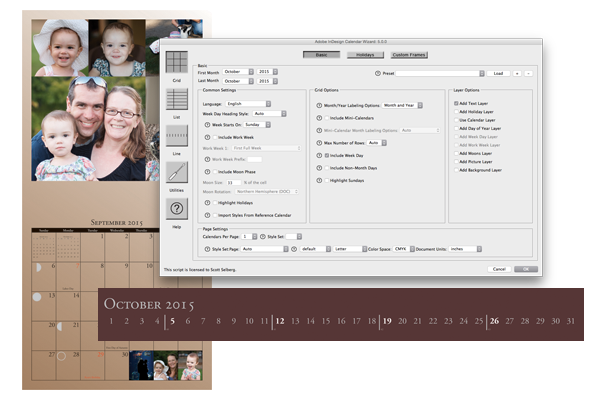600x400 pixels.
Task: Click the help icon before the default dropdown
Action: coord(294,249)
